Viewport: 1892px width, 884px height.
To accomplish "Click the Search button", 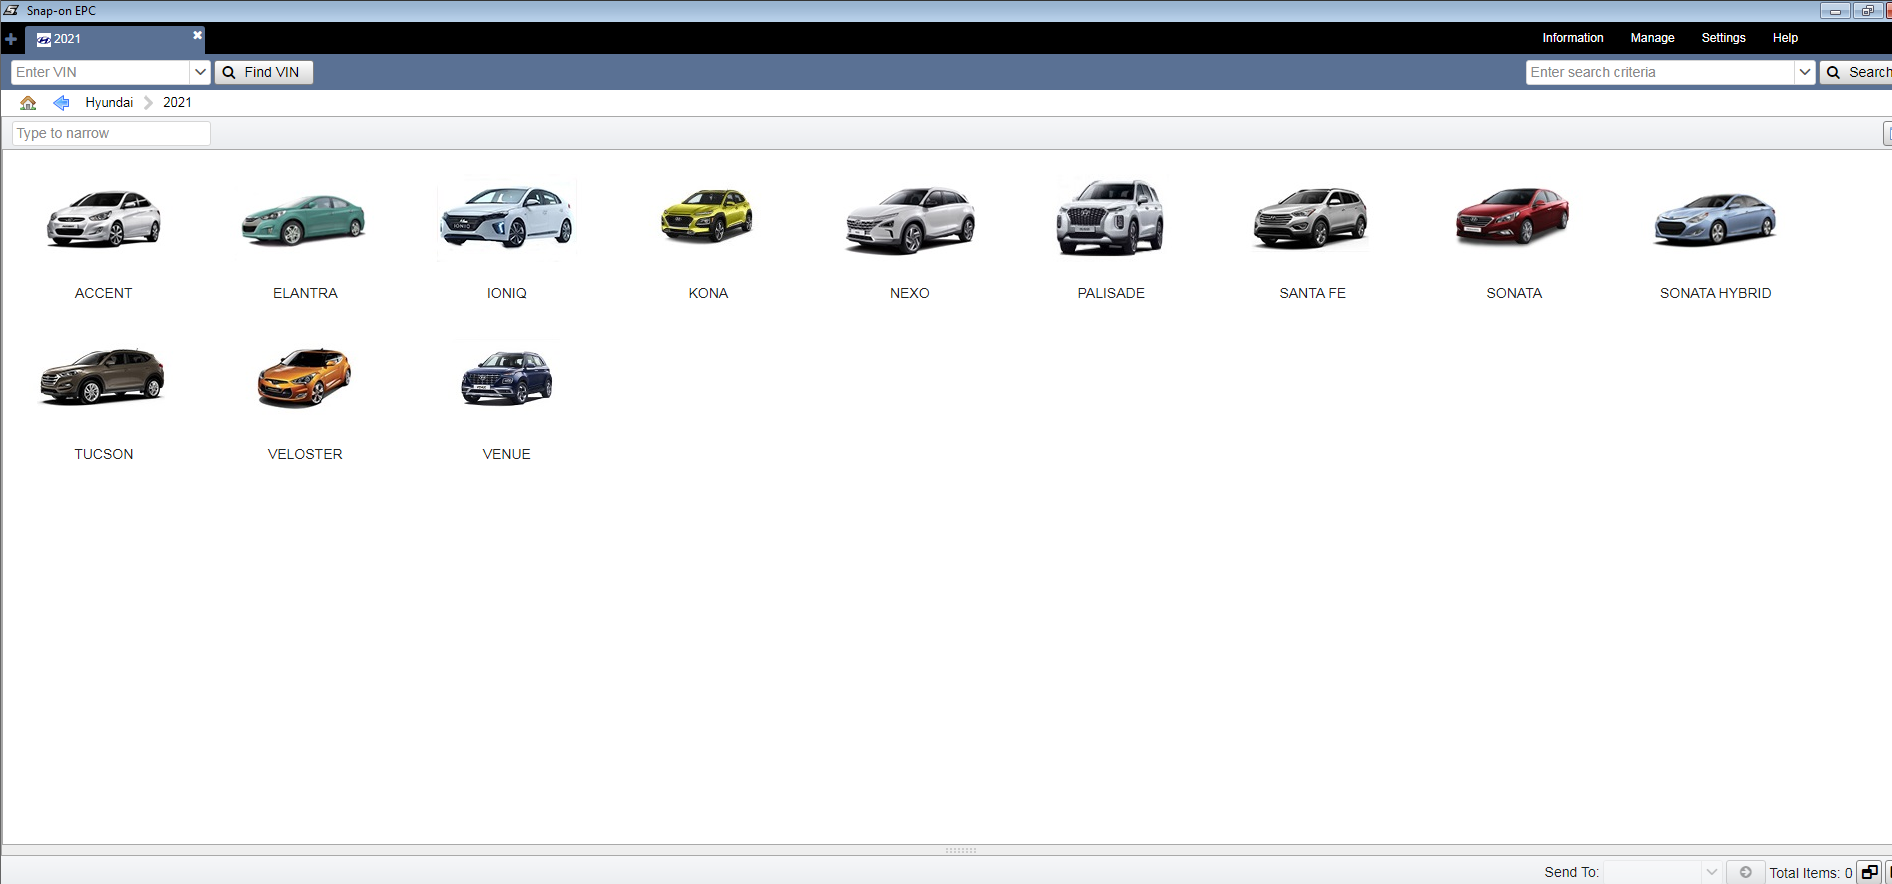I will click(x=1856, y=72).
